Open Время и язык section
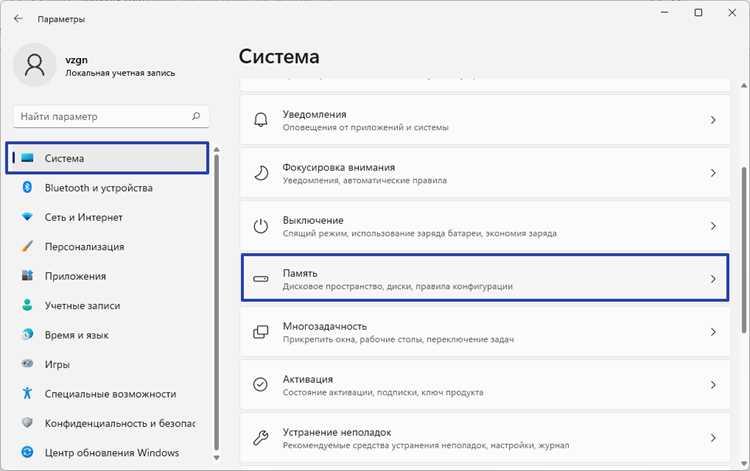 coord(108,335)
